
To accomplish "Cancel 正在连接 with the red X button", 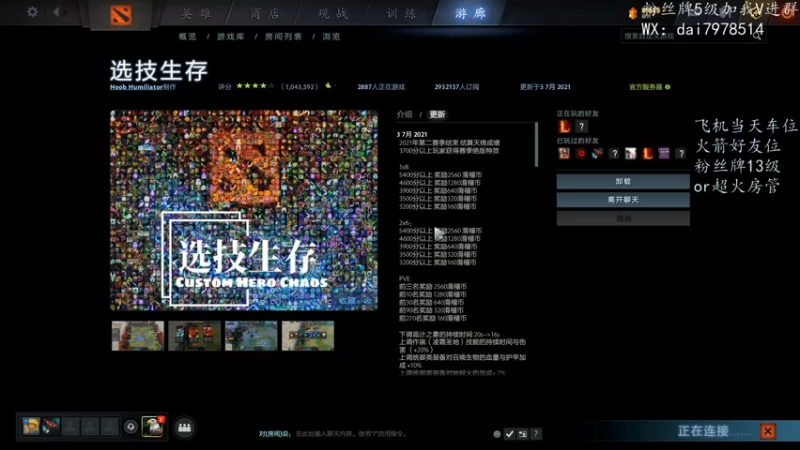I will pos(767,432).
